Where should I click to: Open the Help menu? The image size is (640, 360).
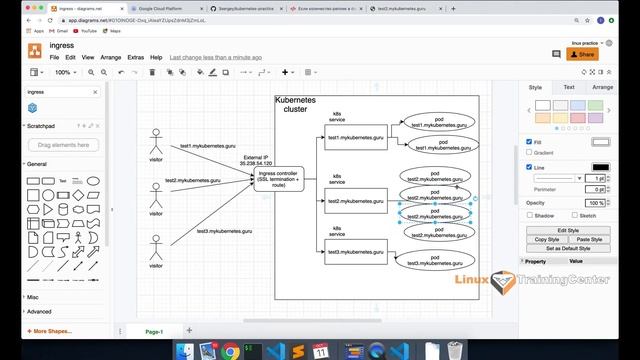[x=156, y=58]
